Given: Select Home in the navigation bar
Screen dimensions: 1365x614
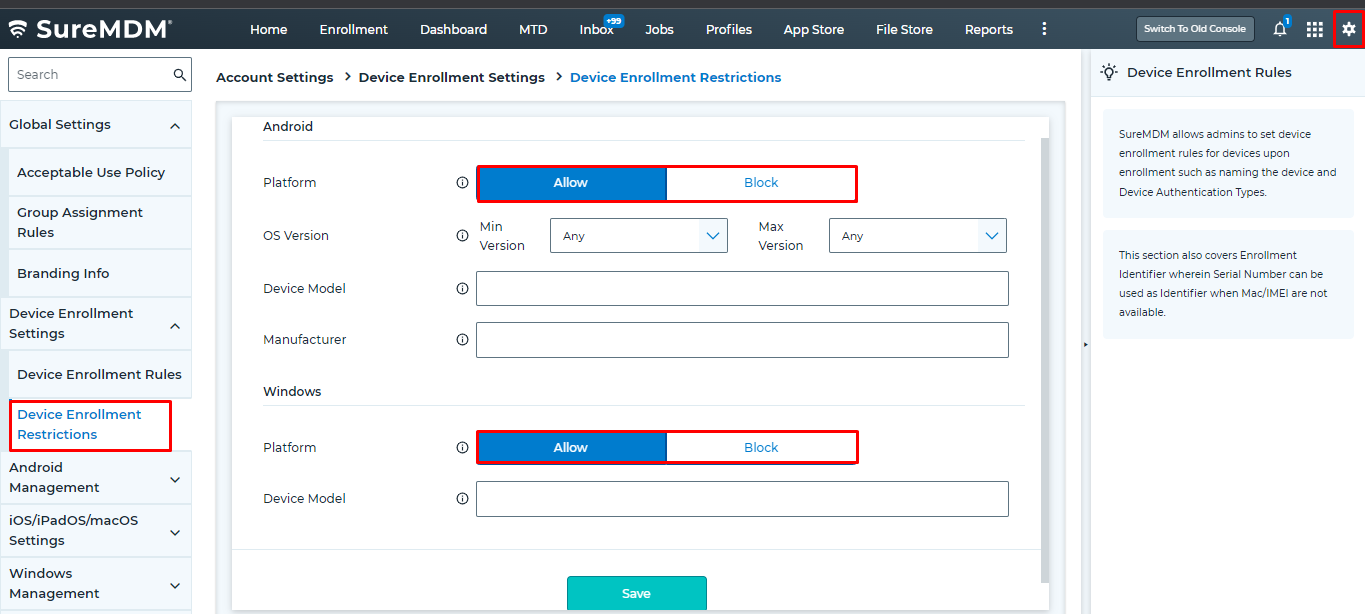Looking at the screenshot, I should coord(268,29).
